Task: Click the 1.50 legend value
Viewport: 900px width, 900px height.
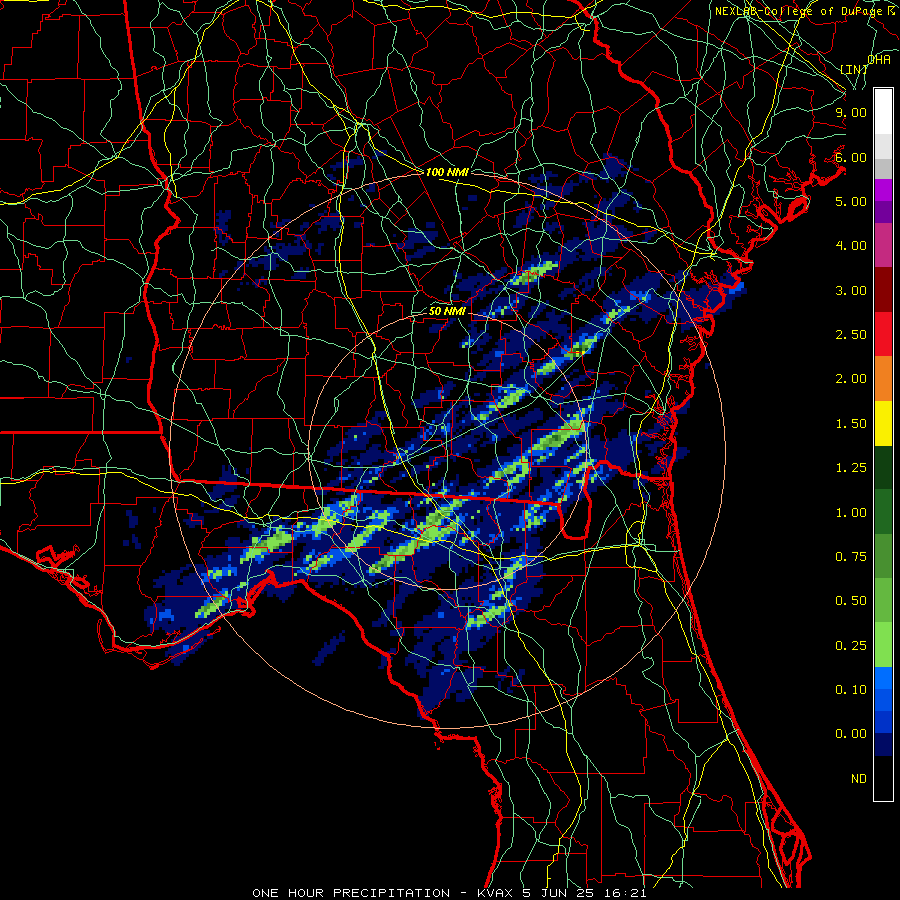Action: coord(851,424)
